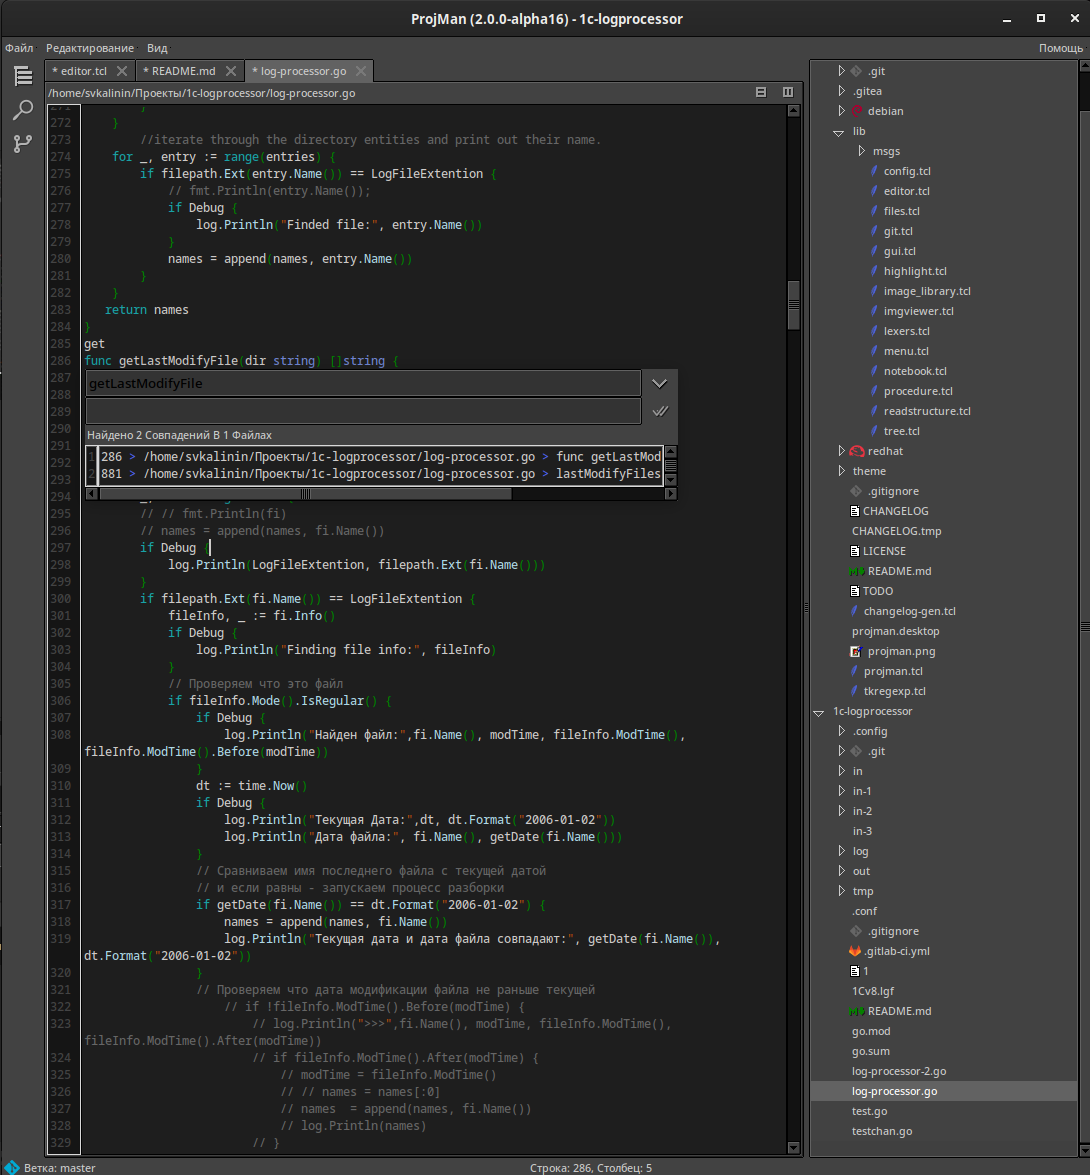
Task: Click the lib .gitignore diamond icon
Action: coord(856,492)
